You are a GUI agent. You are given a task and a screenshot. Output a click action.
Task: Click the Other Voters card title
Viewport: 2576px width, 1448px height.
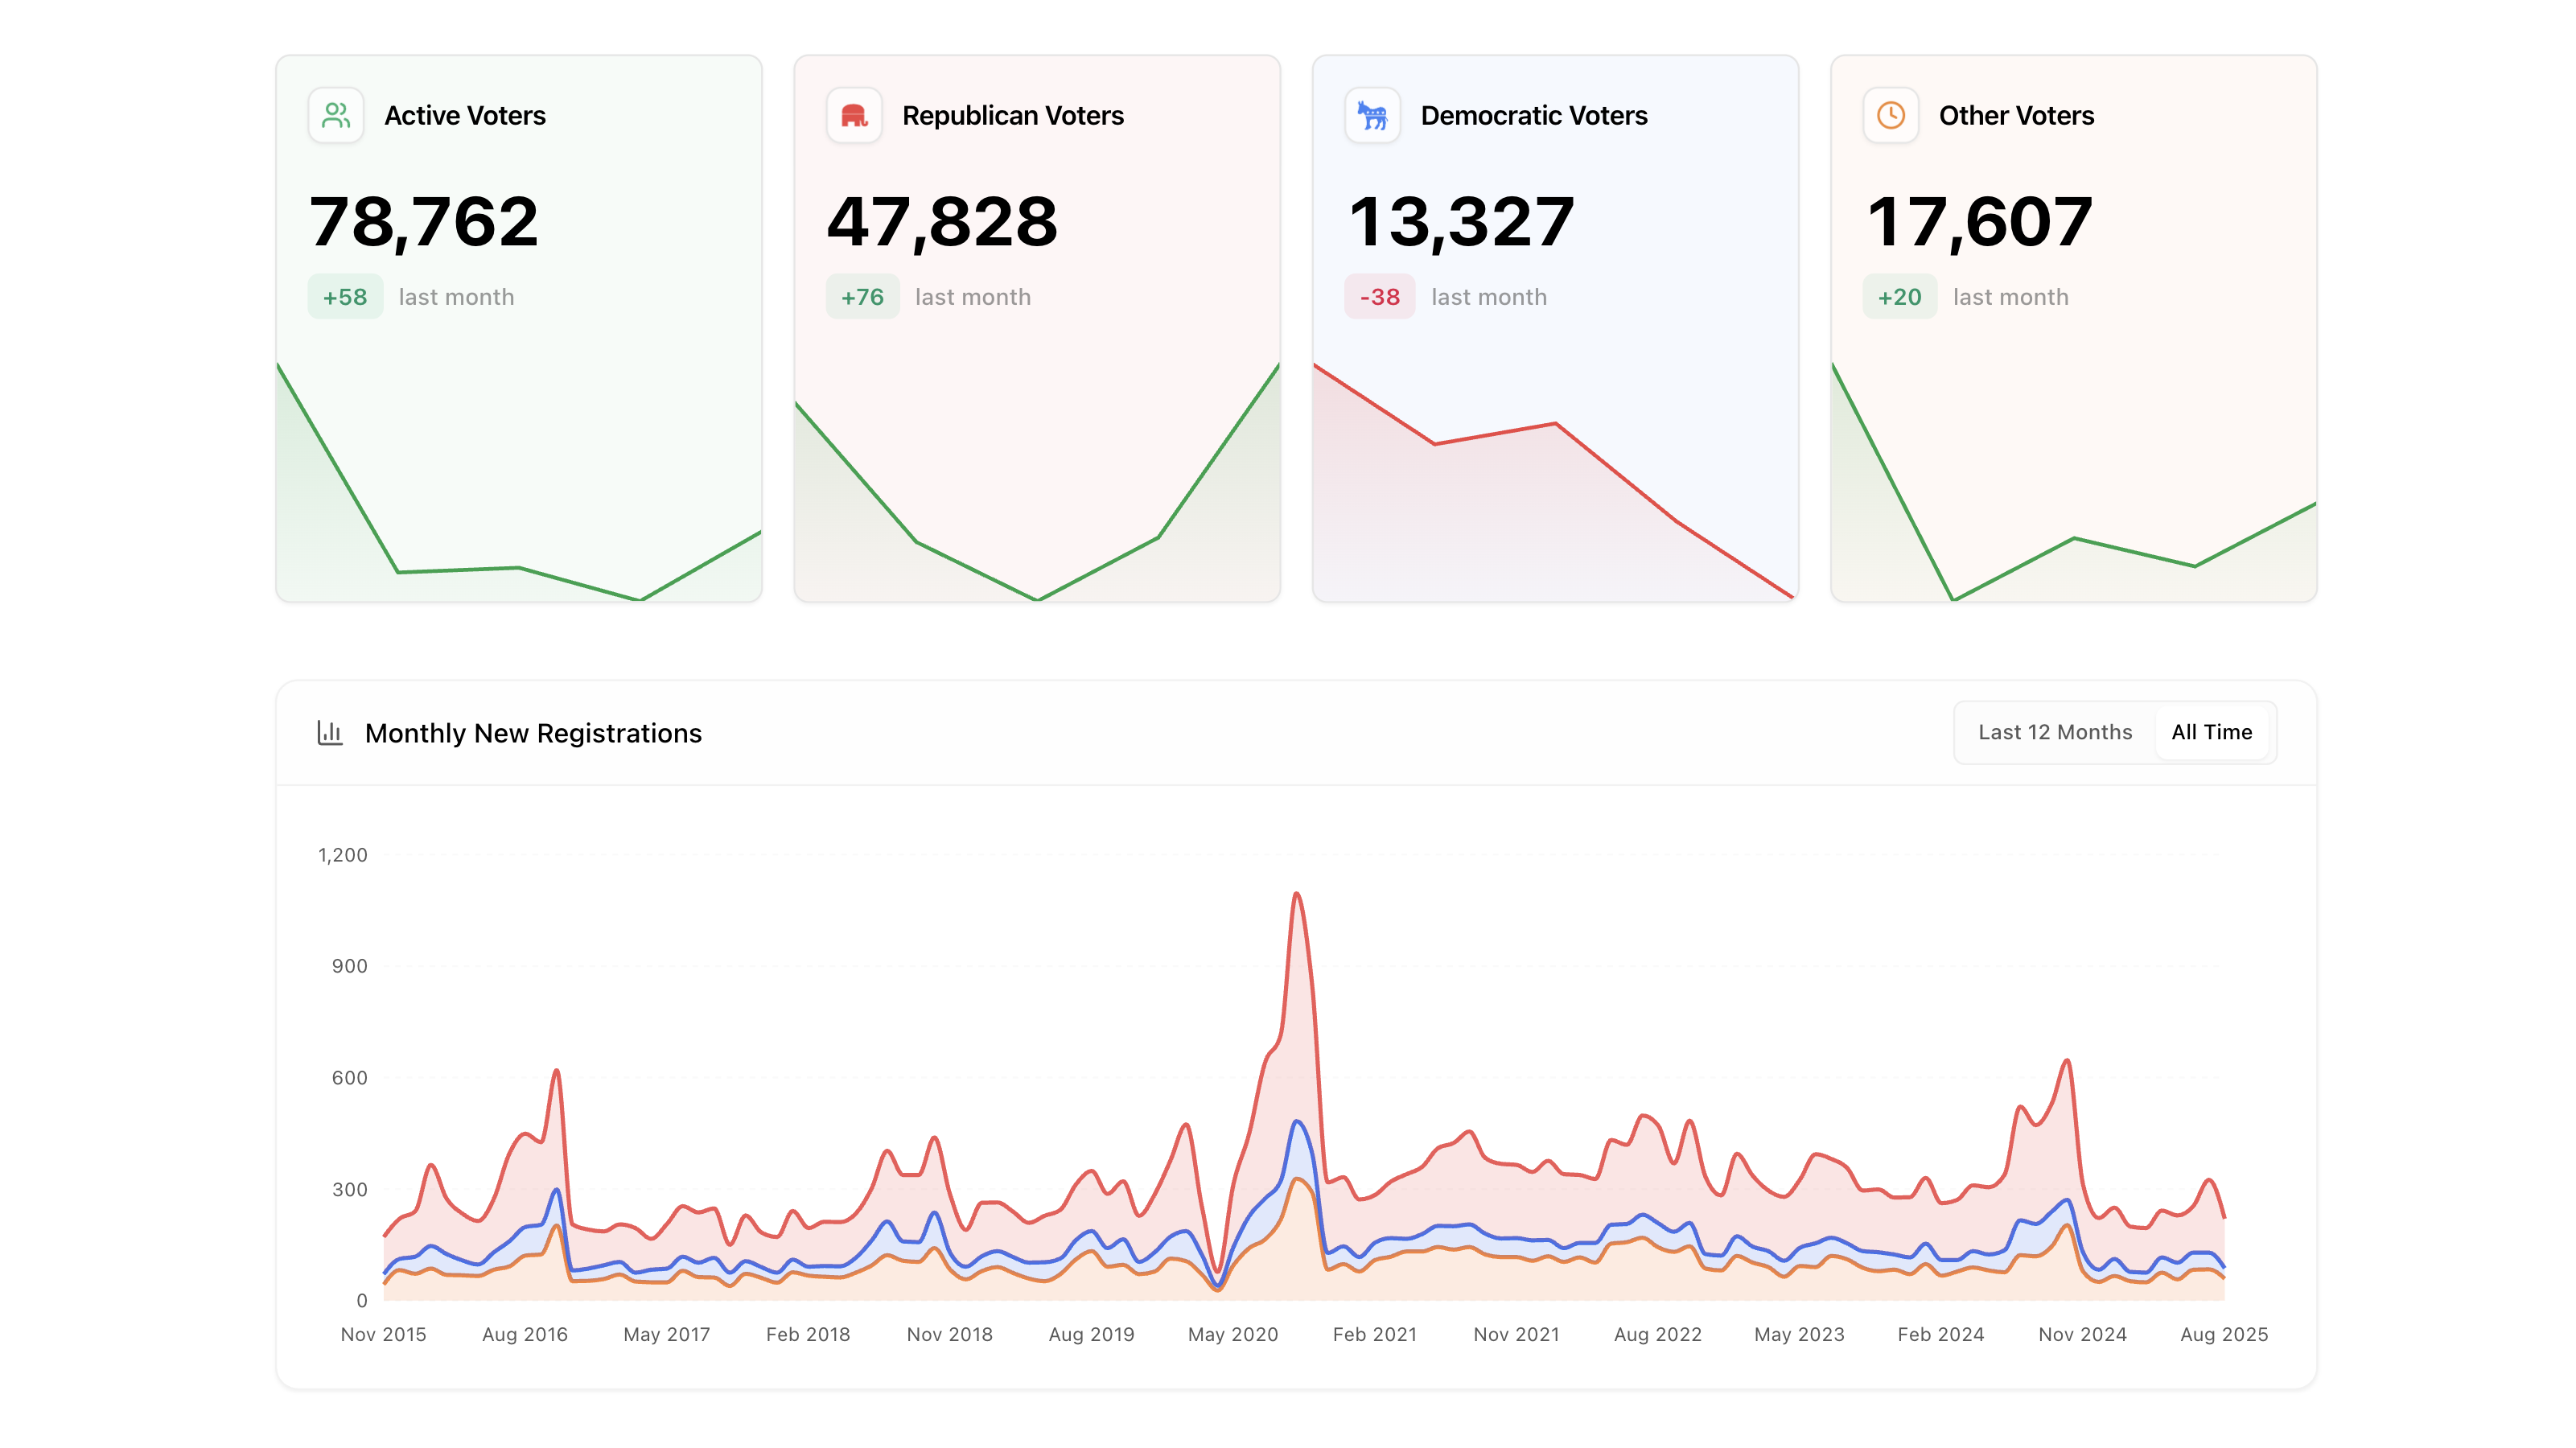click(x=2016, y=115)
